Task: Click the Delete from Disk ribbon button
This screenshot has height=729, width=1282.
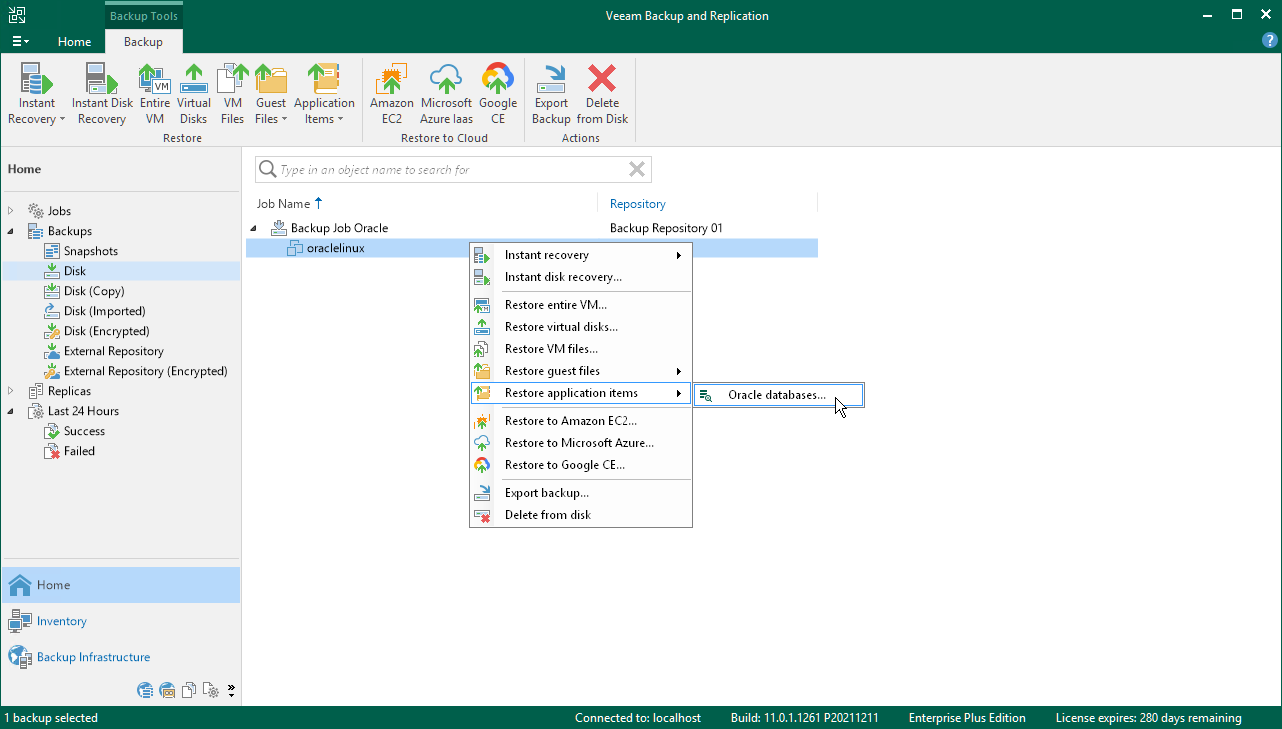Action: [x=602, y=94]
